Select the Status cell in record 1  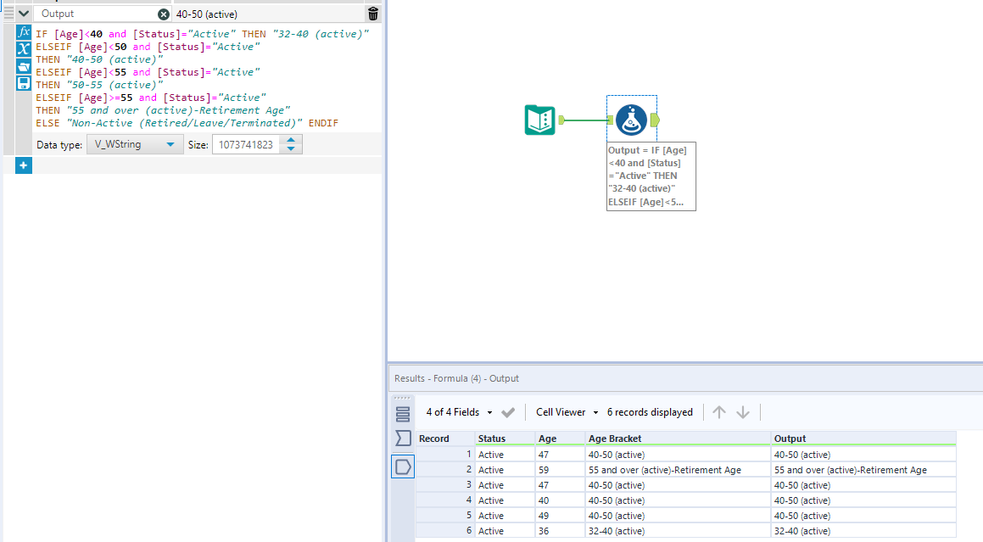[505, 455]
